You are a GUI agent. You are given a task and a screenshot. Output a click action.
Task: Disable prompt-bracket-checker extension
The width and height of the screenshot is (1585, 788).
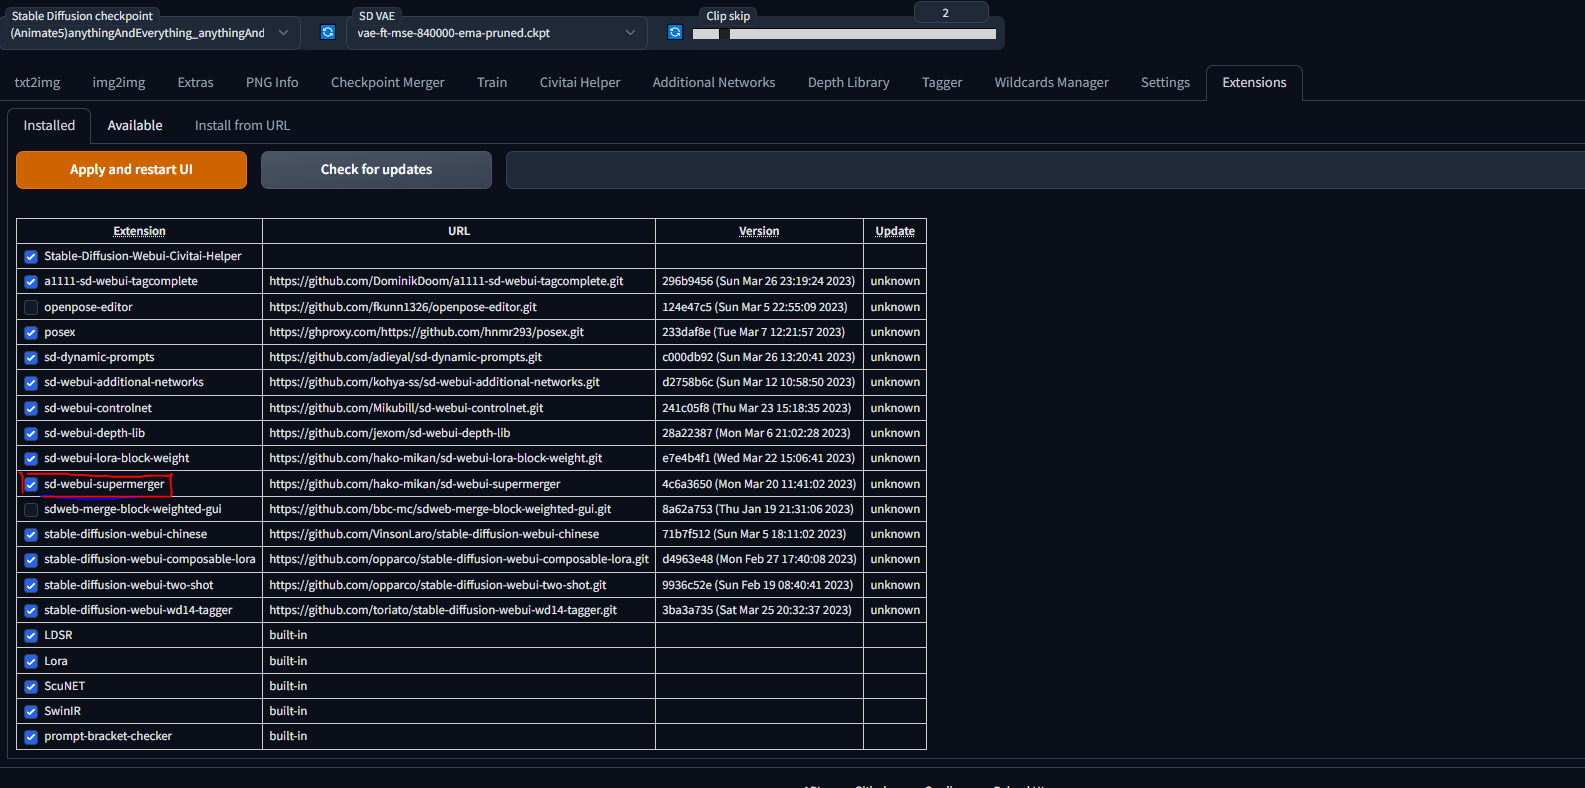point(31,737)
